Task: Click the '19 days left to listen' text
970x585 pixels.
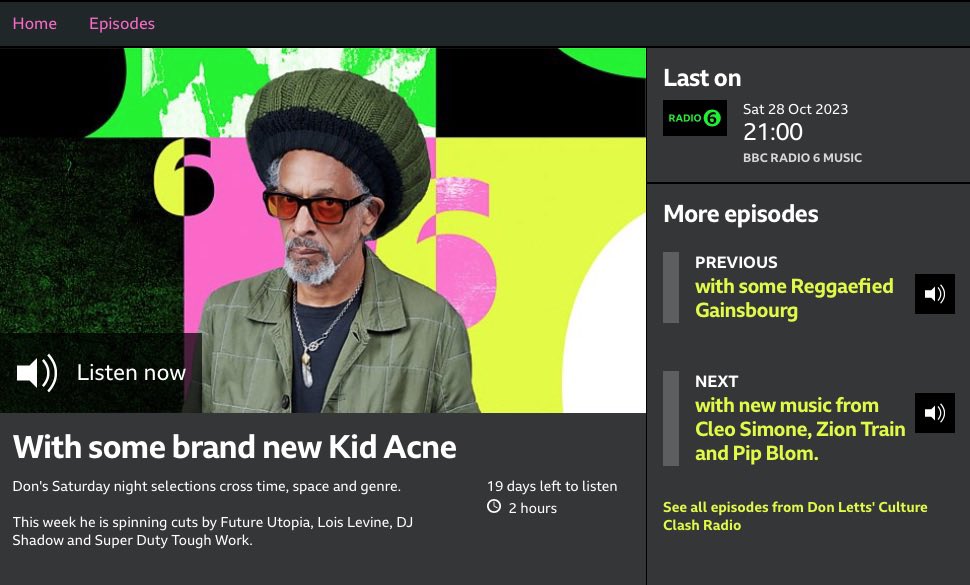Action: pos(552,486)
